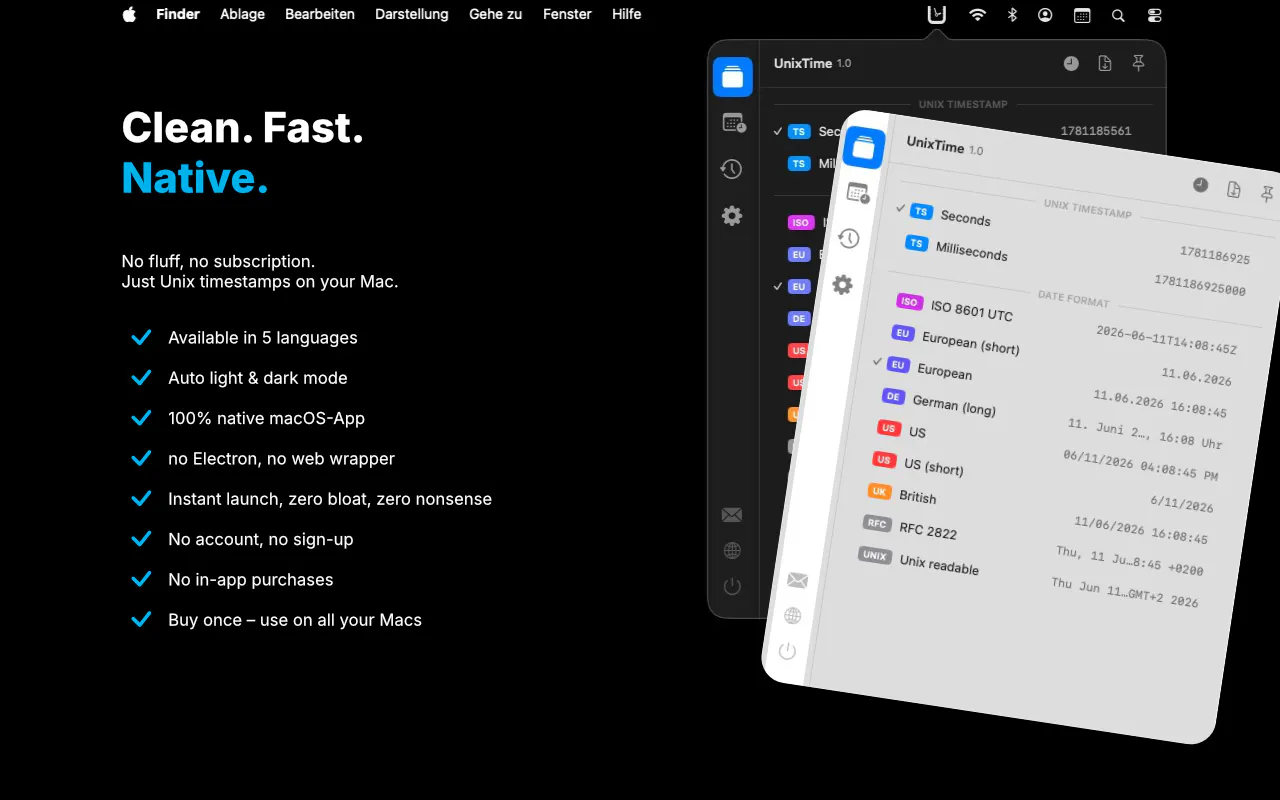This screenshot has height=800, width=1280.
Task: Click mail envelope icon in dark window
Action: 732,515
